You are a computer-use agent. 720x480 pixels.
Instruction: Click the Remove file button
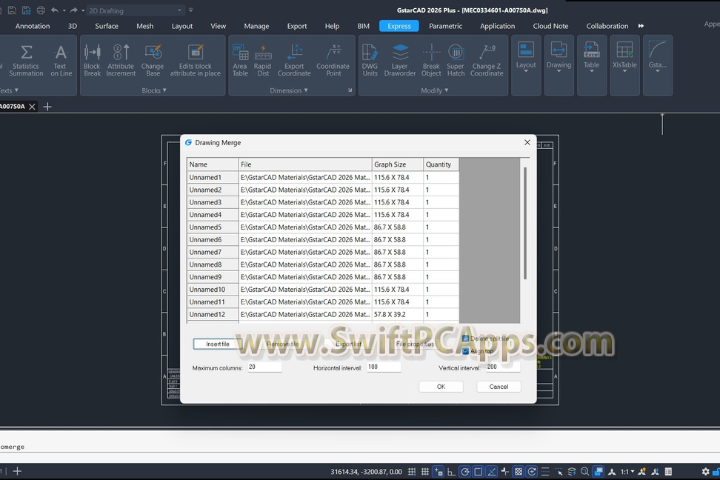pyautogui.click(x=283, y=344)
